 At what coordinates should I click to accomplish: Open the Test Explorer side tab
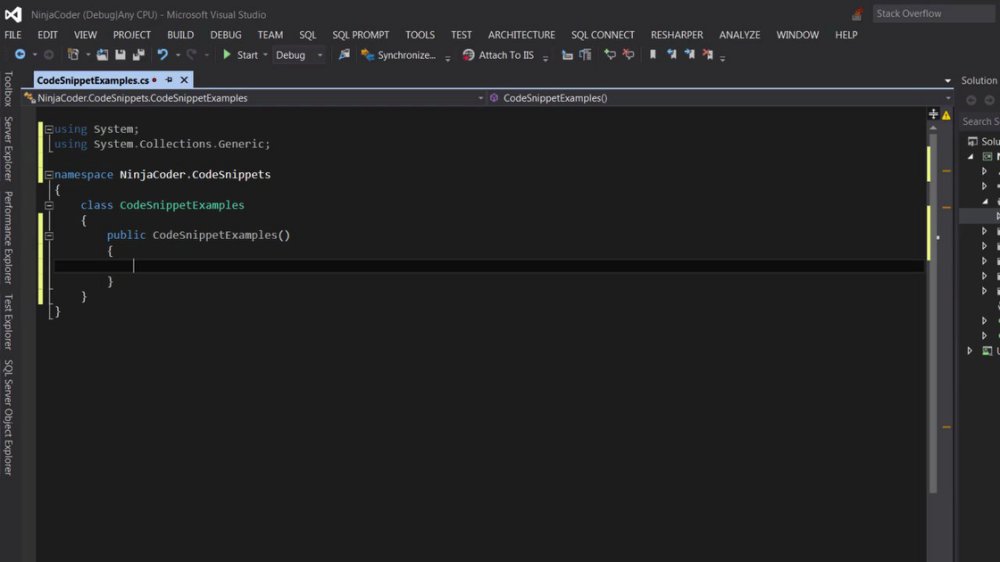pos(8,322)
